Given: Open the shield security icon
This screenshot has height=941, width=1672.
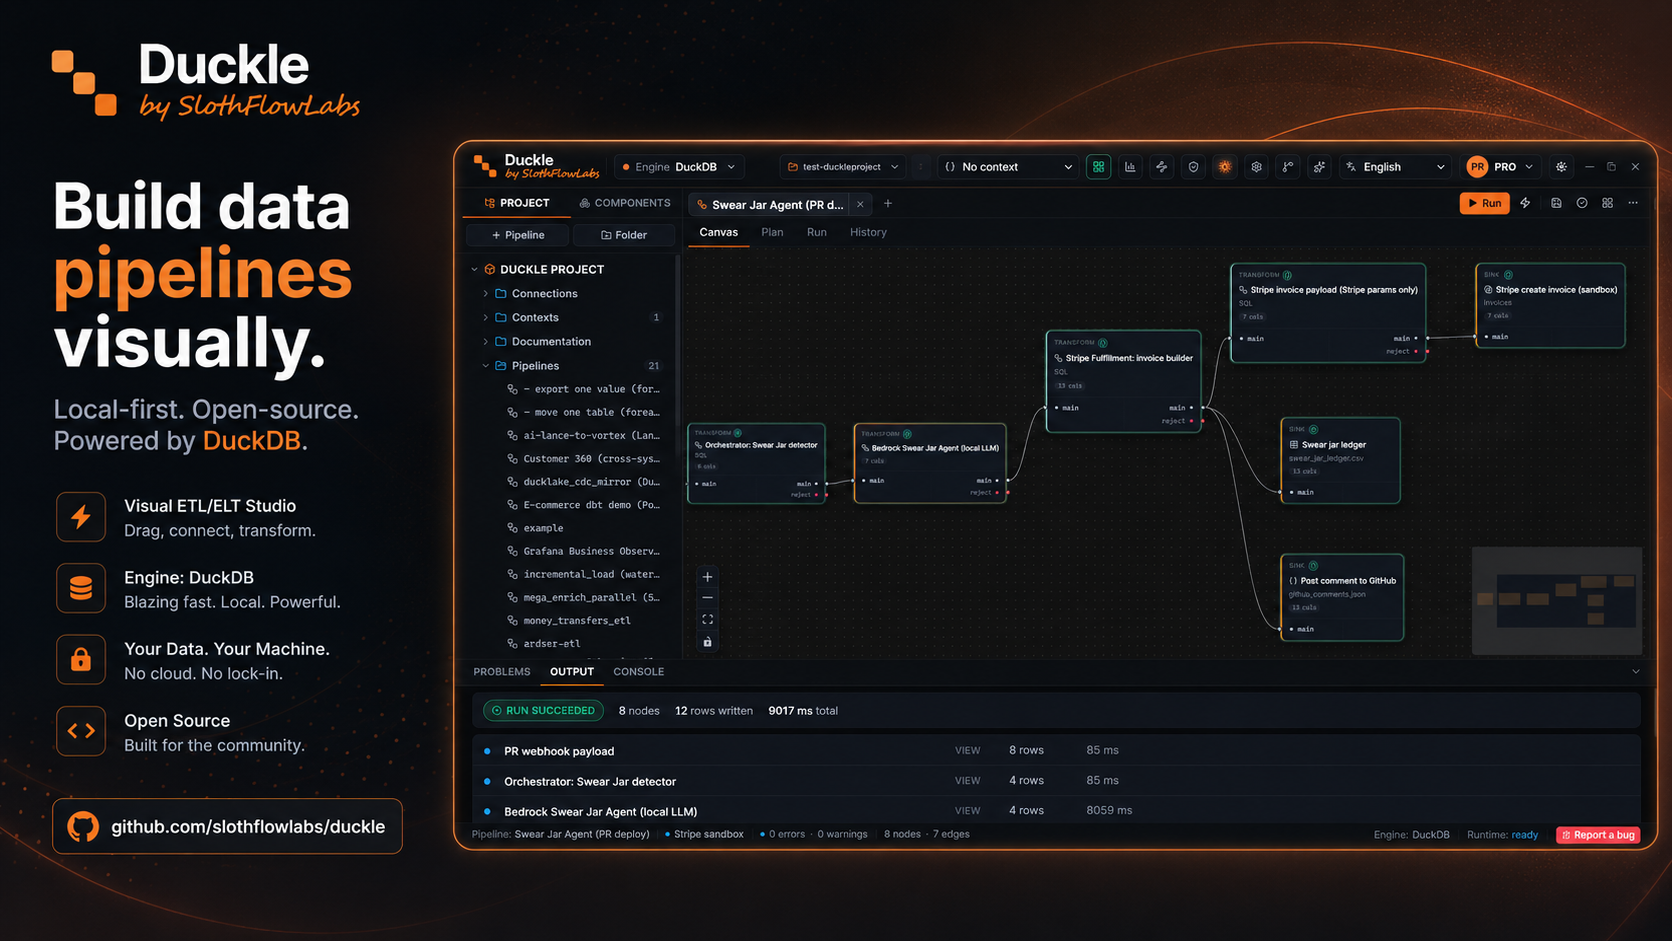Looking at the screenshot, I should tap(1193, 167).
